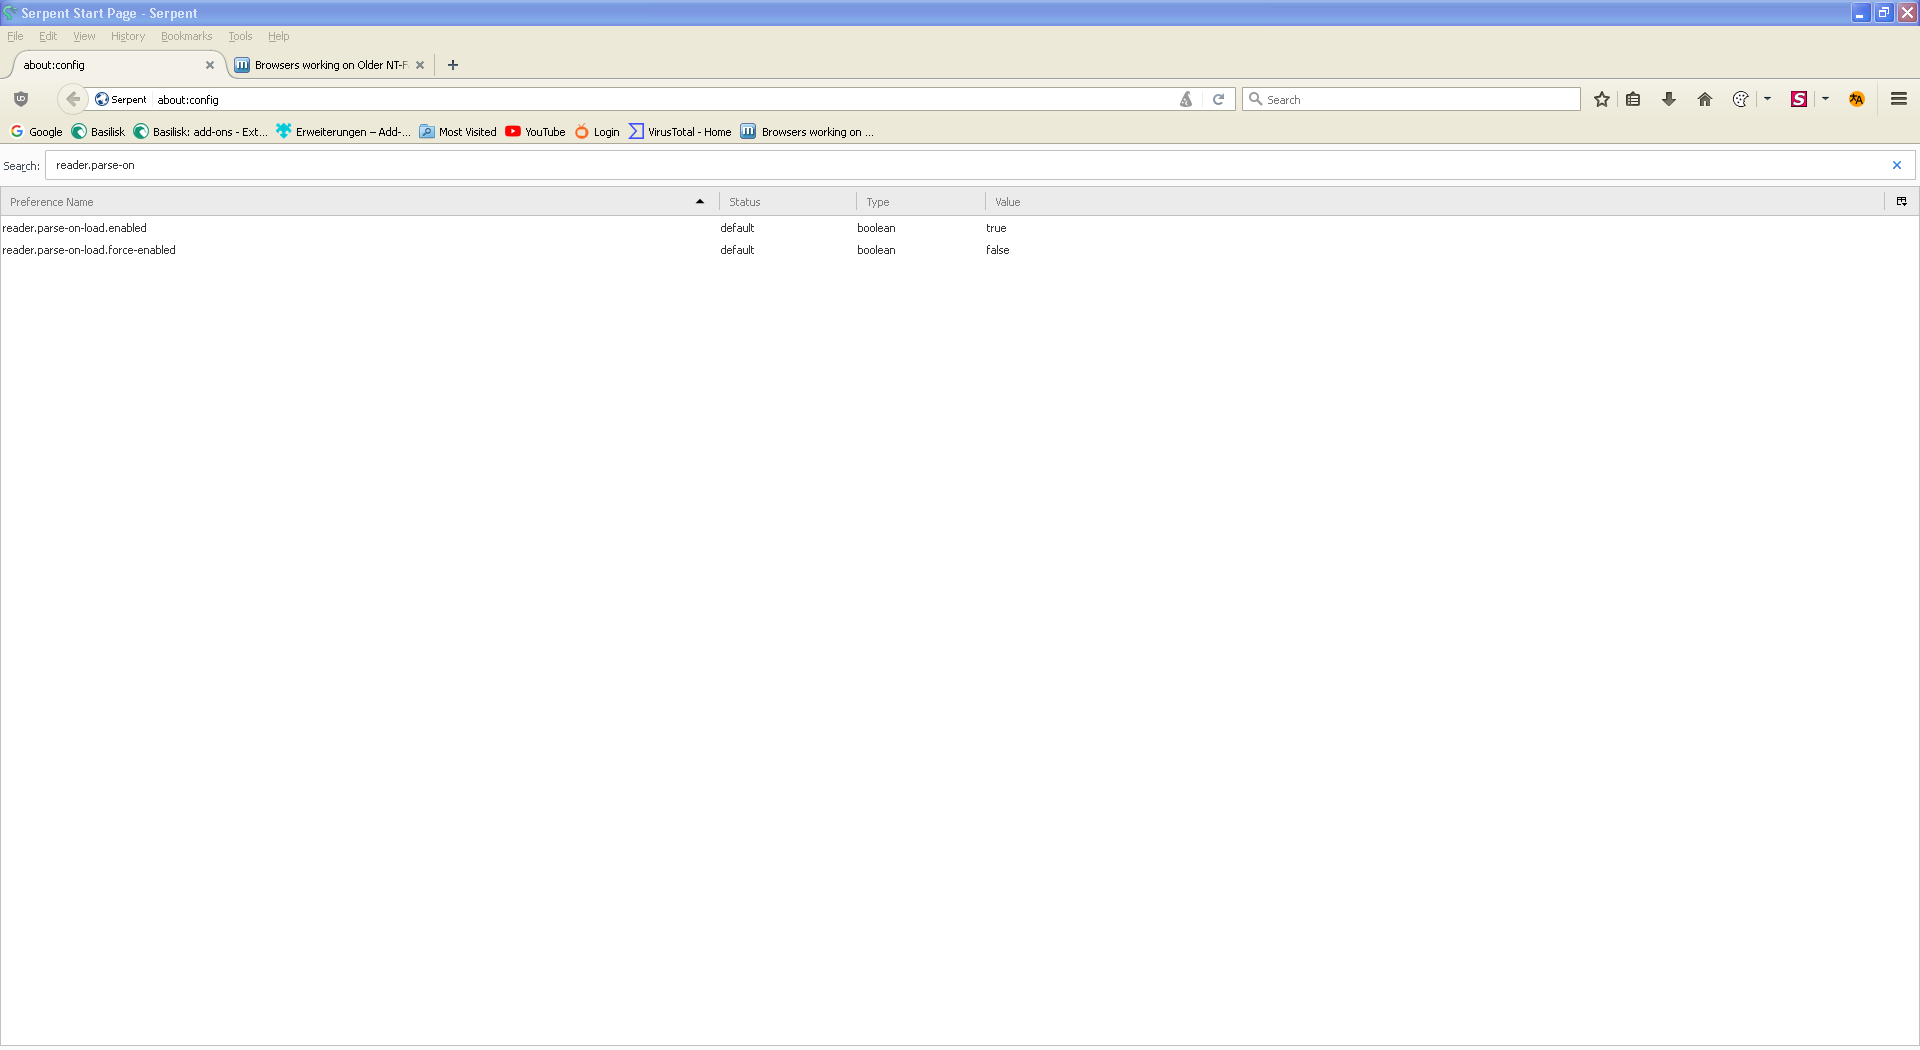Viewport: 1920px width, 1050px height.
Task: Open a new tab with plus button
Action: click(453, 65)
